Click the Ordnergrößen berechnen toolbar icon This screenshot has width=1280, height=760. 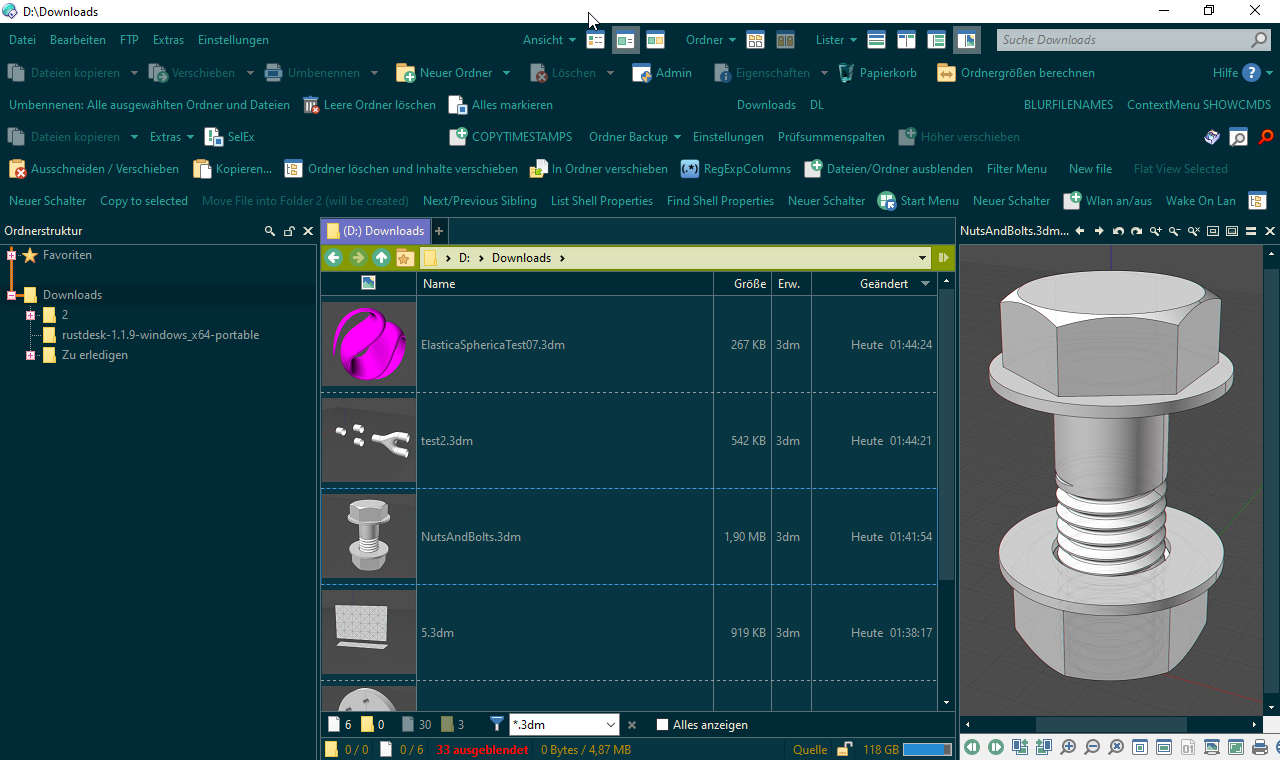(x=946, y=73)
